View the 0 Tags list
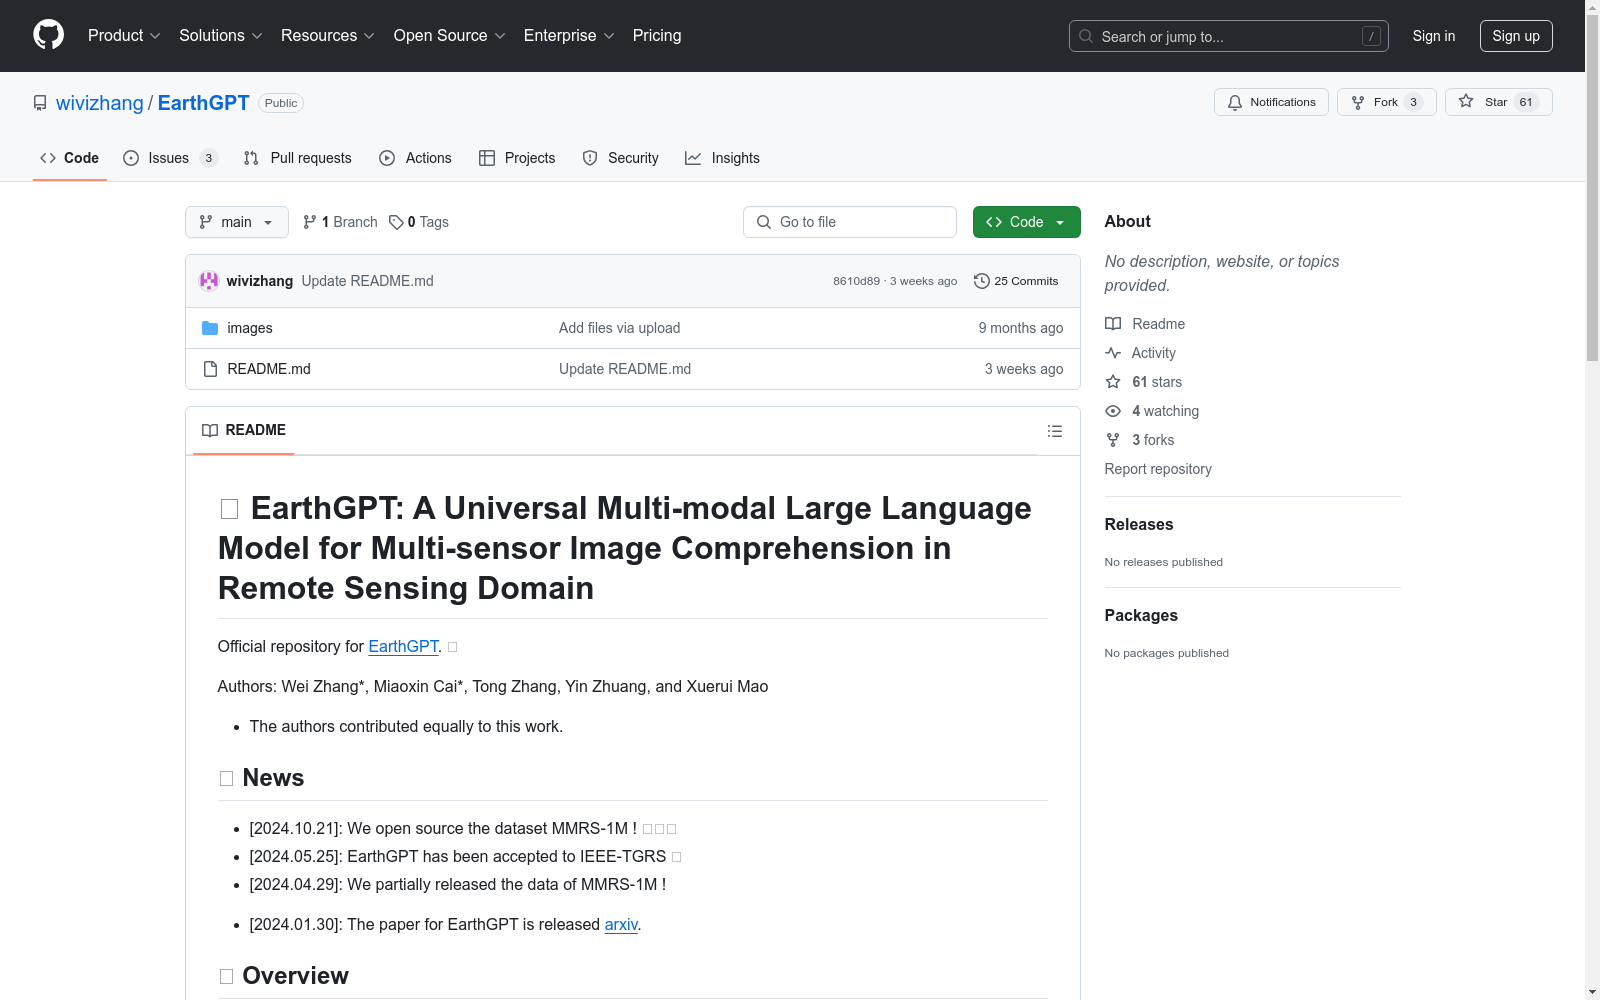The image size is (1600, 1000). coord(419,222)
